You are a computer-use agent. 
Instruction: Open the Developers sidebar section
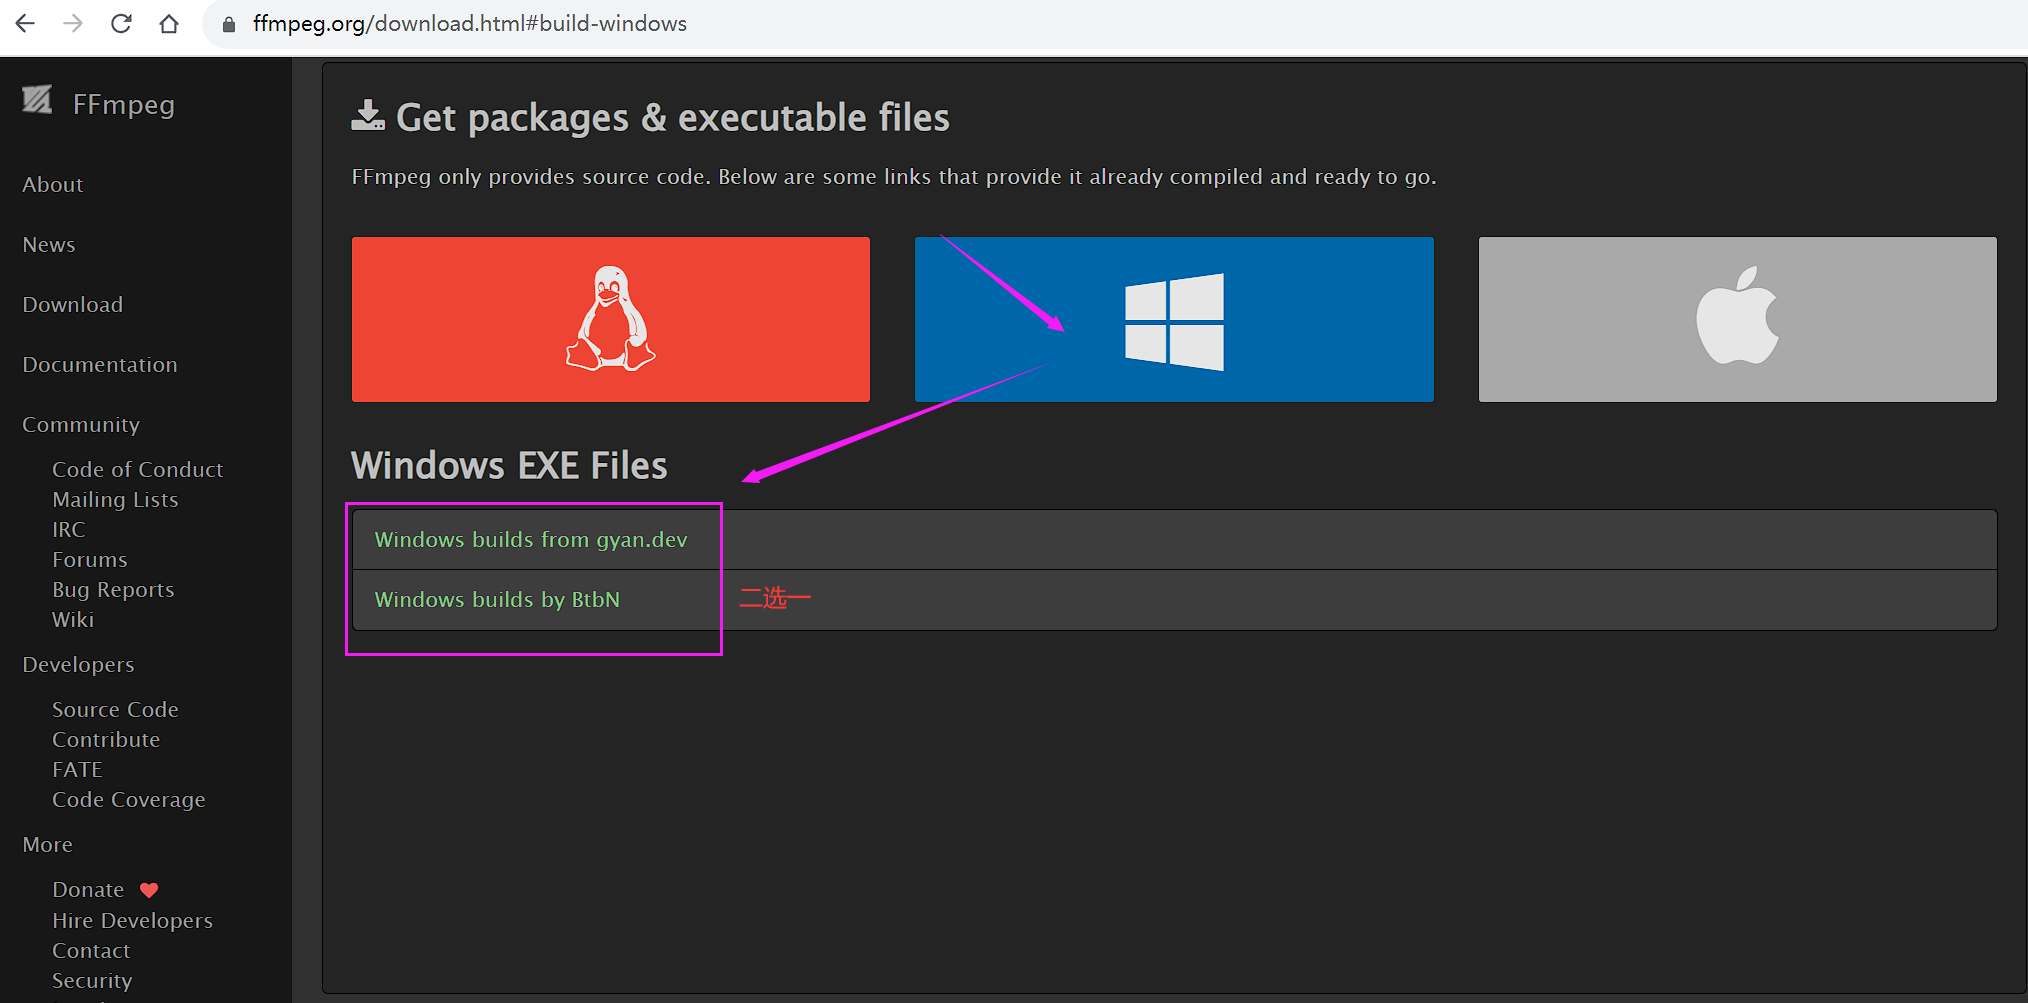tap(78, 665)
